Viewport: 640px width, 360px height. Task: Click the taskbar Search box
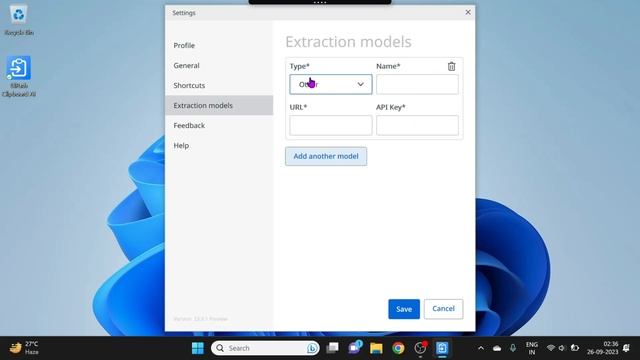265,348
